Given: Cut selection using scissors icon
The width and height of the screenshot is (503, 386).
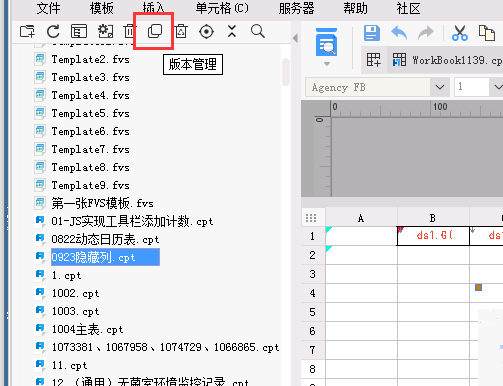Looking at the screenshot, I should click(460, 33).
